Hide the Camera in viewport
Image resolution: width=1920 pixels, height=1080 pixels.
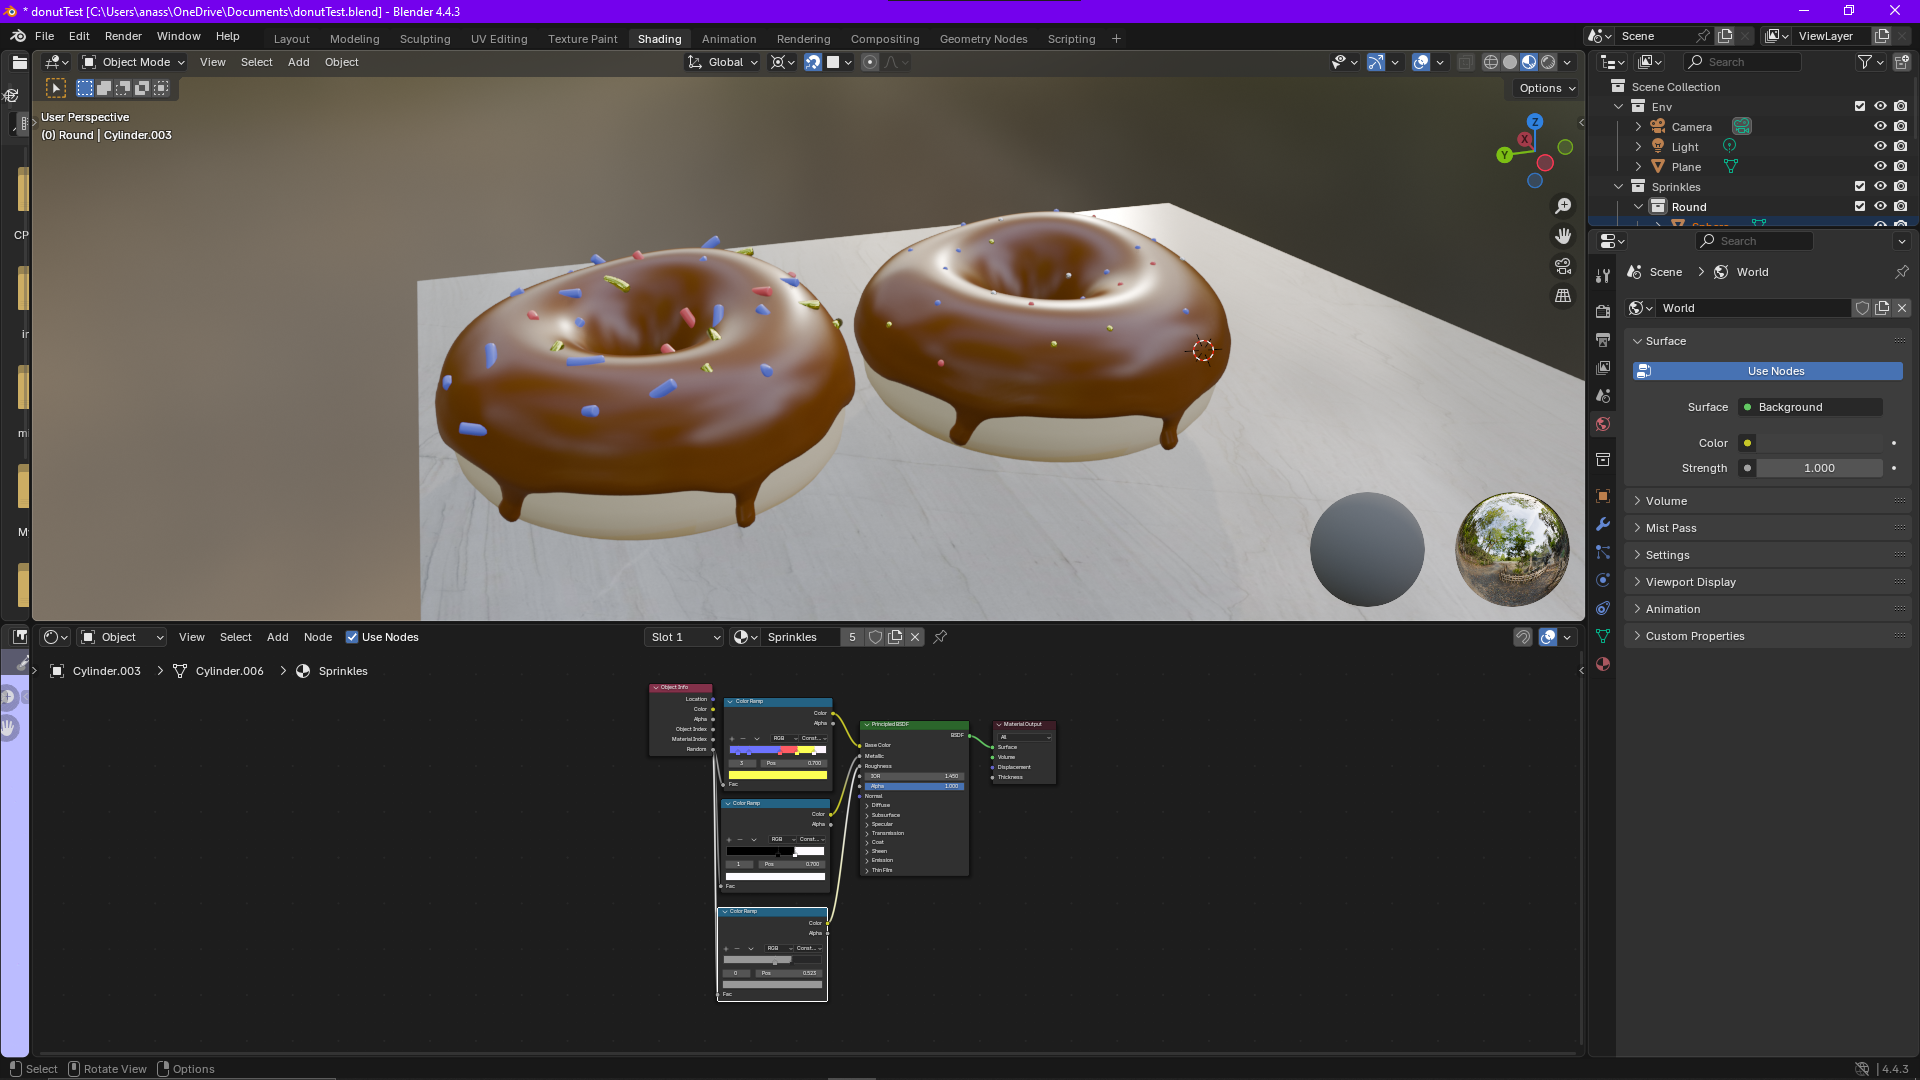(x=1880, y=126)
